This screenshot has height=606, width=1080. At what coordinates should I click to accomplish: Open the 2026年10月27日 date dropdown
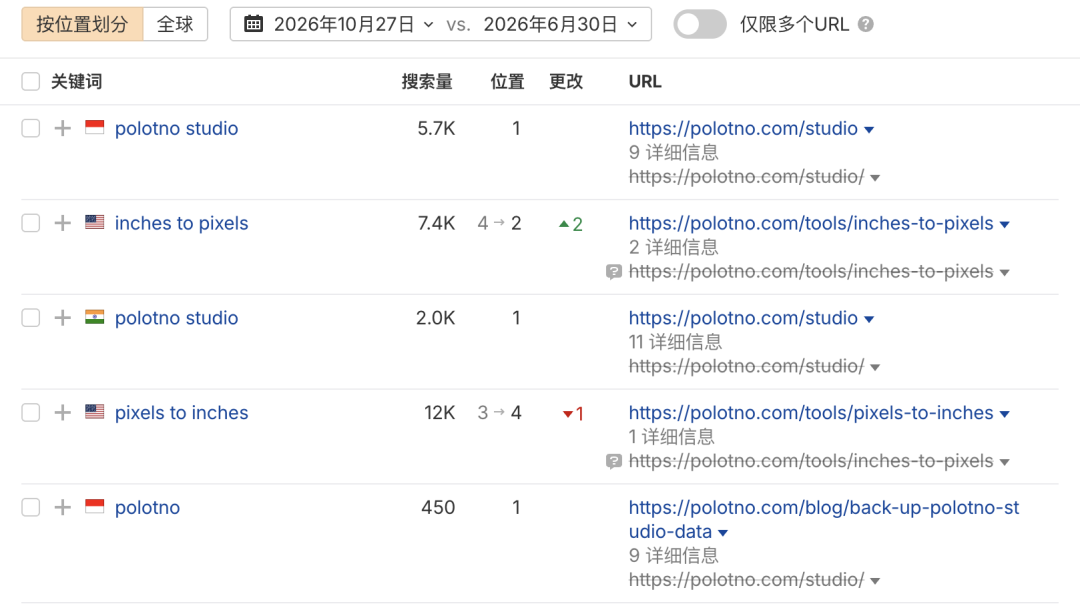pos(353,25)
